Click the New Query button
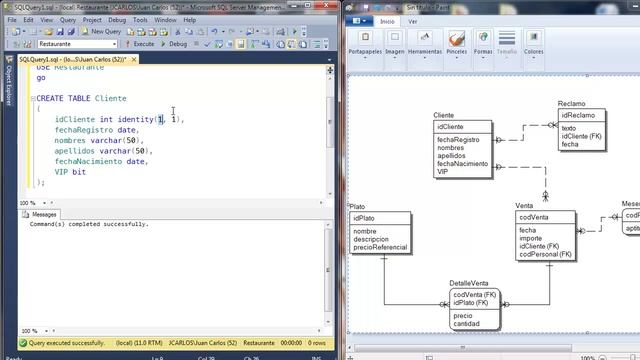Image resolution: width=640 pixels, height=360 pixels. click(101, 31)
